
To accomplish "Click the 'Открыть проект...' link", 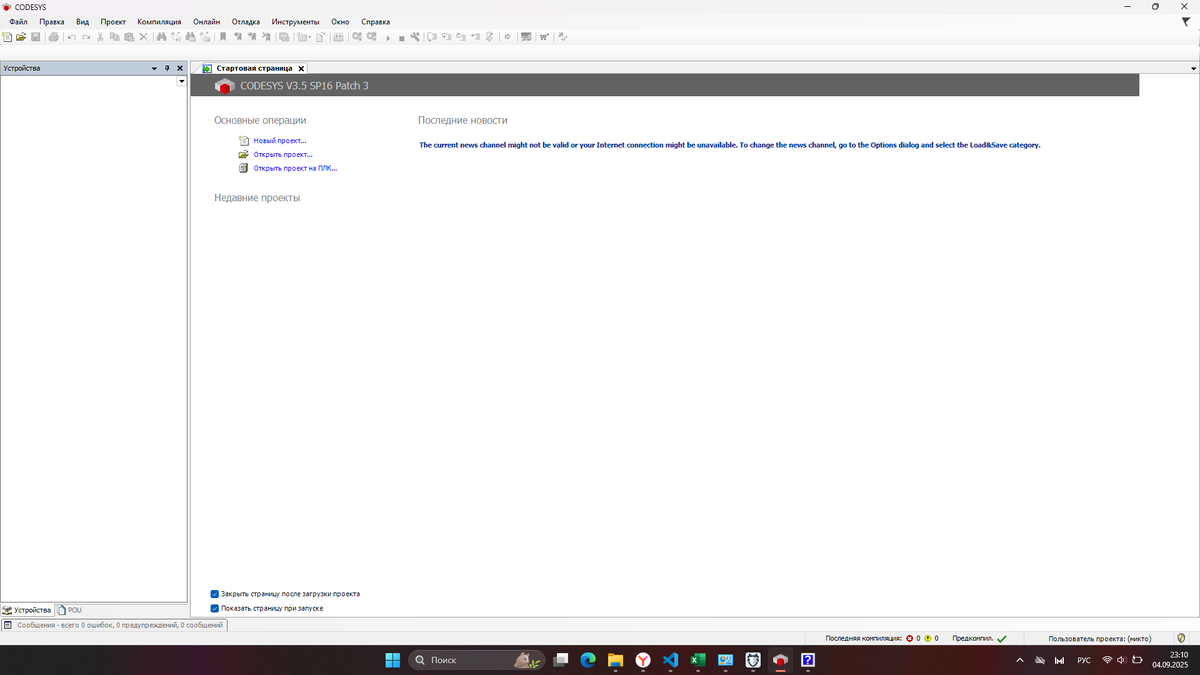I will click(x=283, y=155).
